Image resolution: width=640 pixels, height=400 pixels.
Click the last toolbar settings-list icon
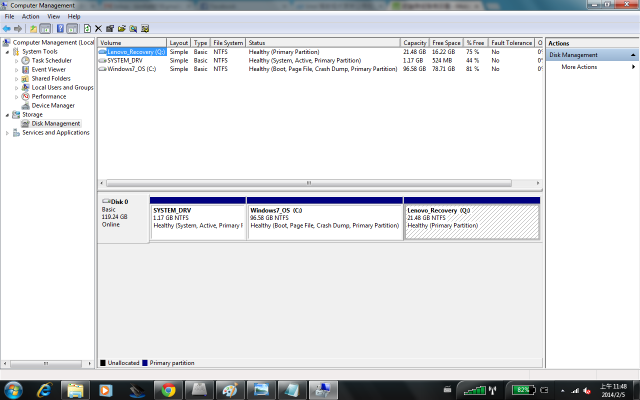point(144,29)
